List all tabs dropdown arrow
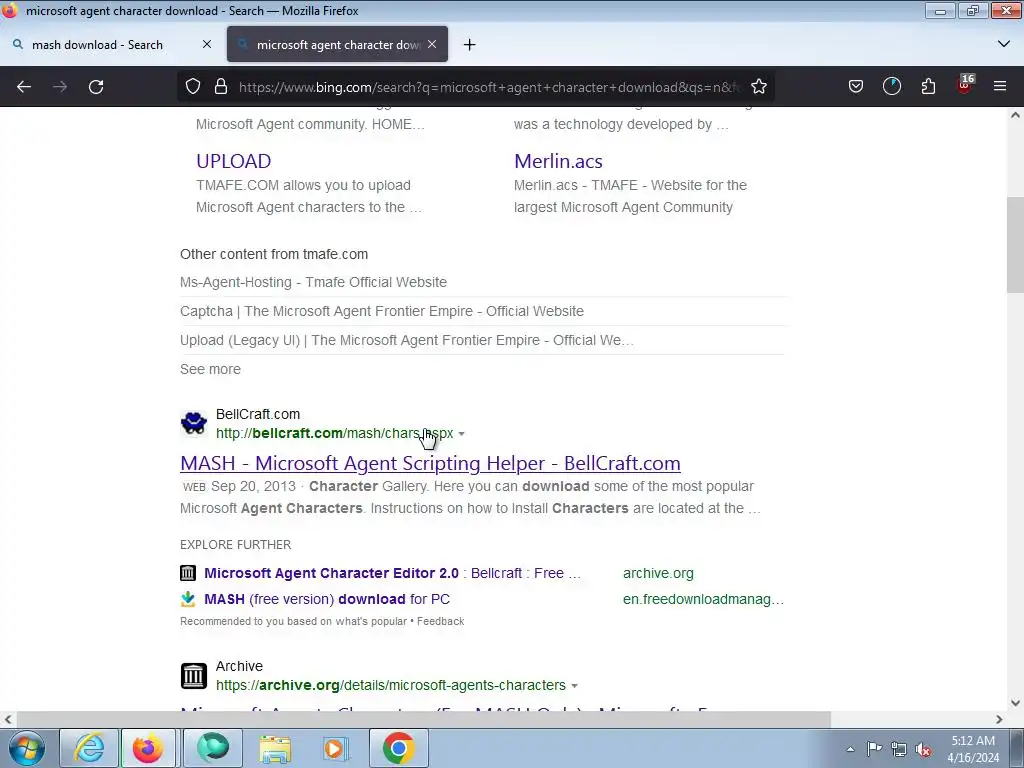The height and width of the screenshot is (768, 1024). pos(1004,44)
